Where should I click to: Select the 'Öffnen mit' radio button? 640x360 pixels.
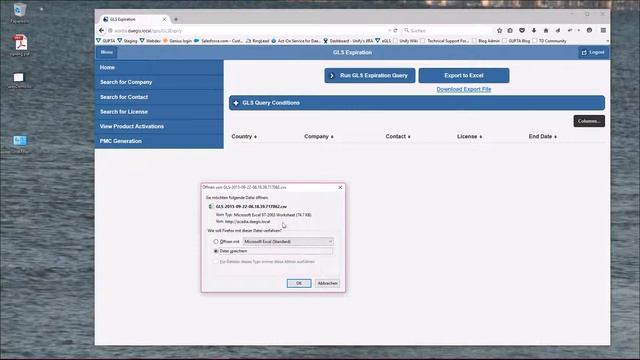click(216, 242)
